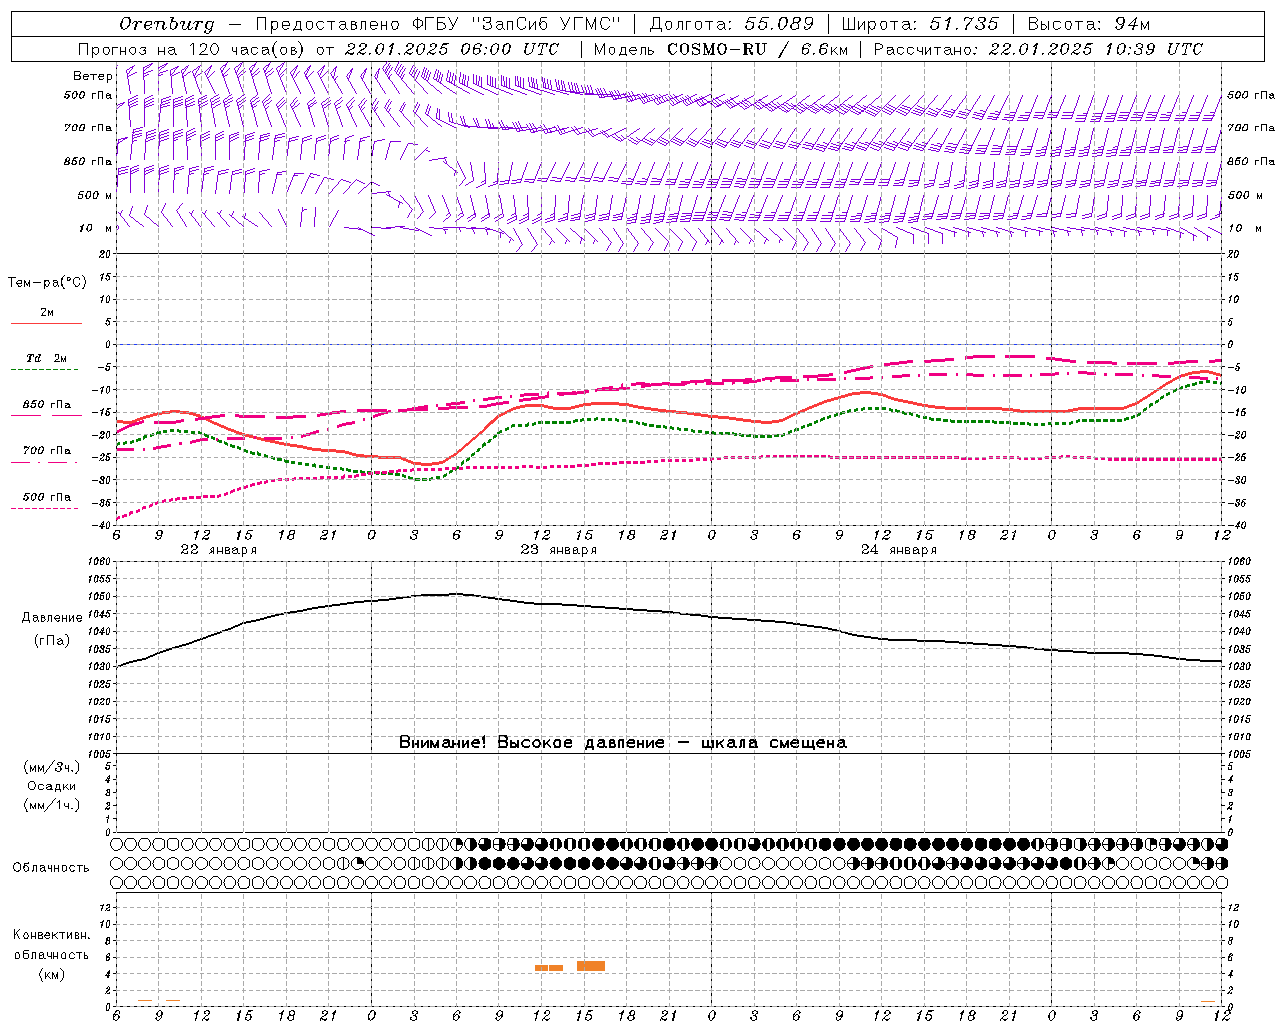The width and height of the screenshot is (1280, 1024).
Task: Click the right '20' temperature axis value
Action: [x=1233, y=254]
